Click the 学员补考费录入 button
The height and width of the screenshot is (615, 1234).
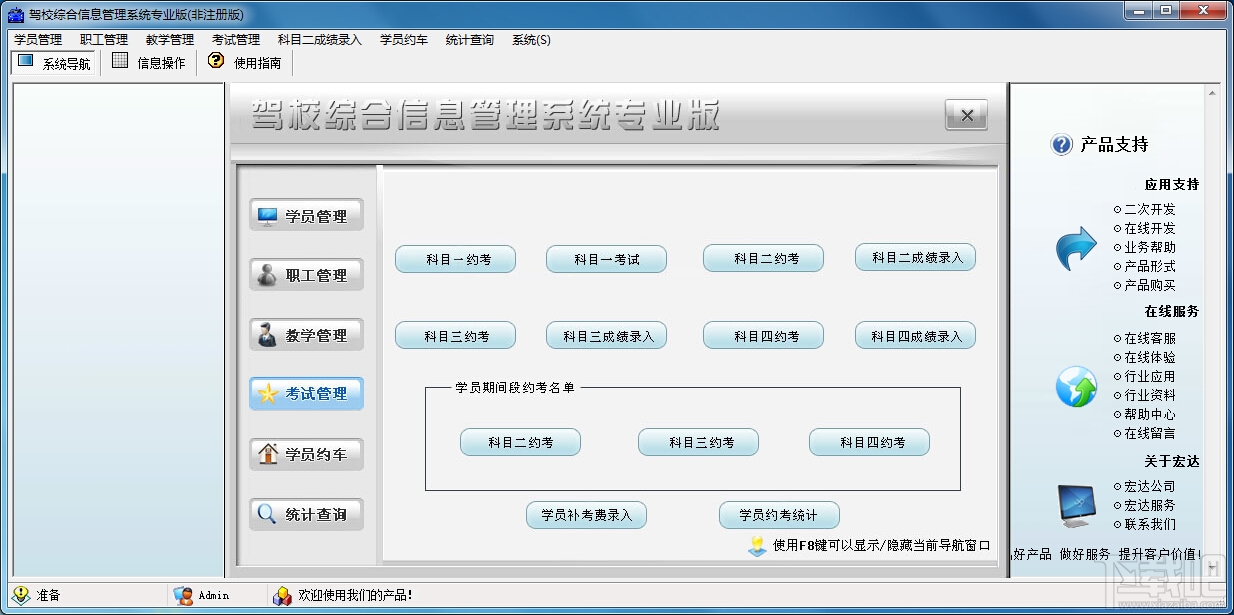pyautogui.click(x=587, y=515)
